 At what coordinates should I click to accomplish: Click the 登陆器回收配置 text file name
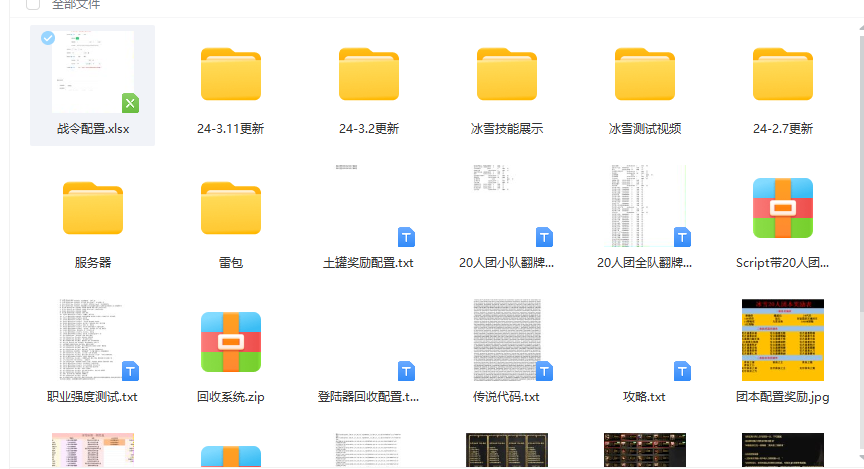(368, 396)
